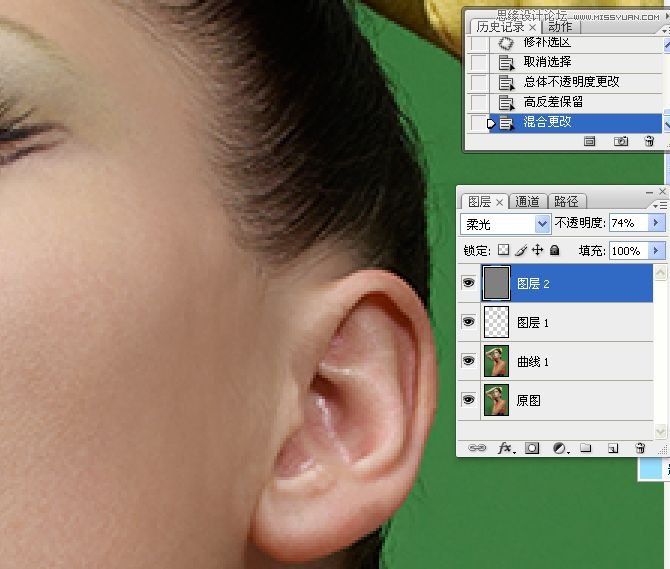Switch to the 动作 tab

(x=560, y=27)
